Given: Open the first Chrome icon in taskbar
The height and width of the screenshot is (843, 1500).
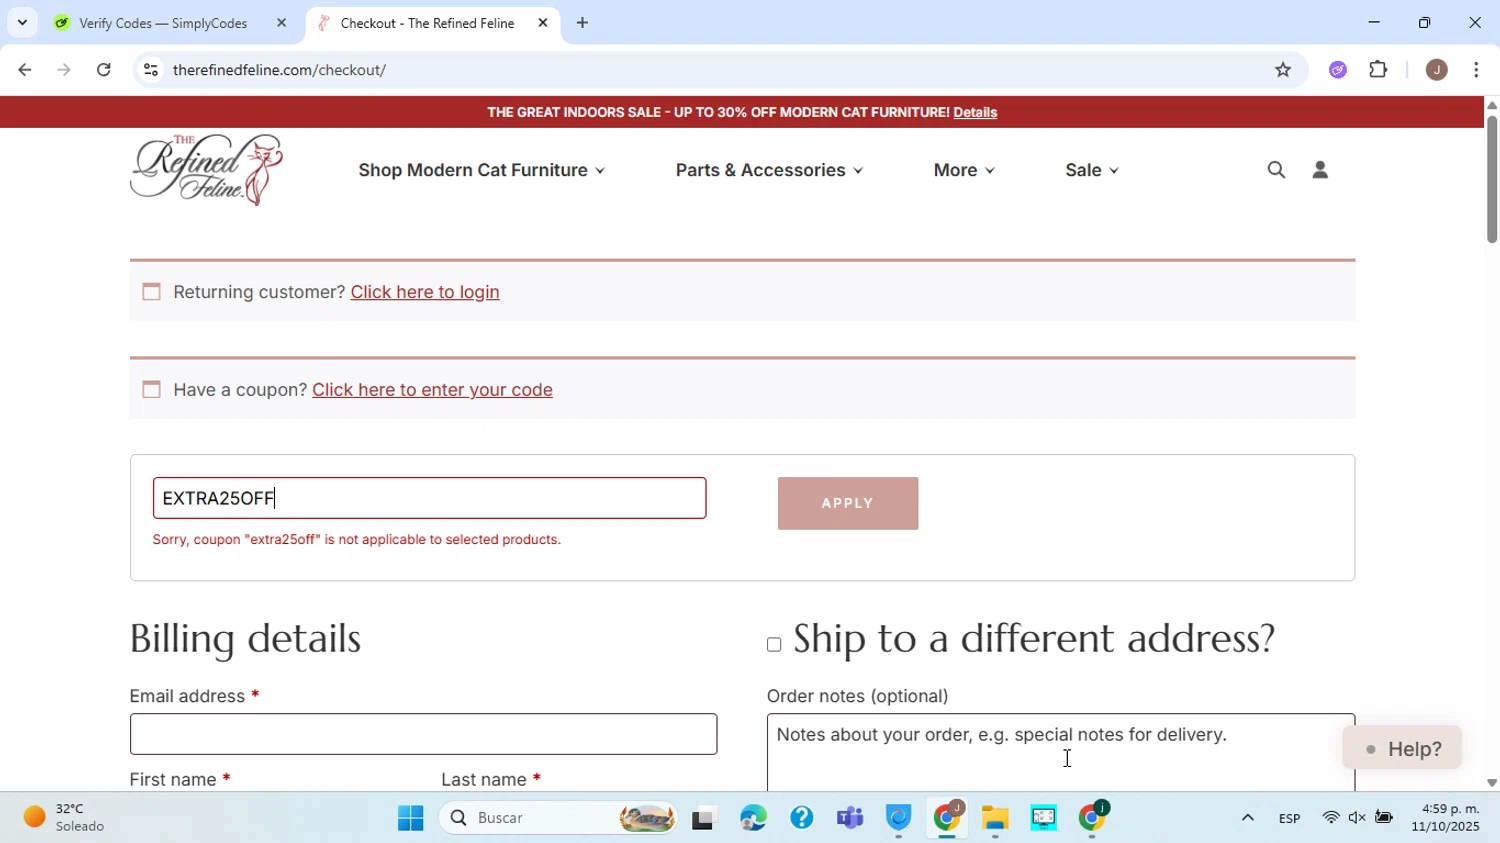Looking at the screenshot, I should [x=947, y=819].
